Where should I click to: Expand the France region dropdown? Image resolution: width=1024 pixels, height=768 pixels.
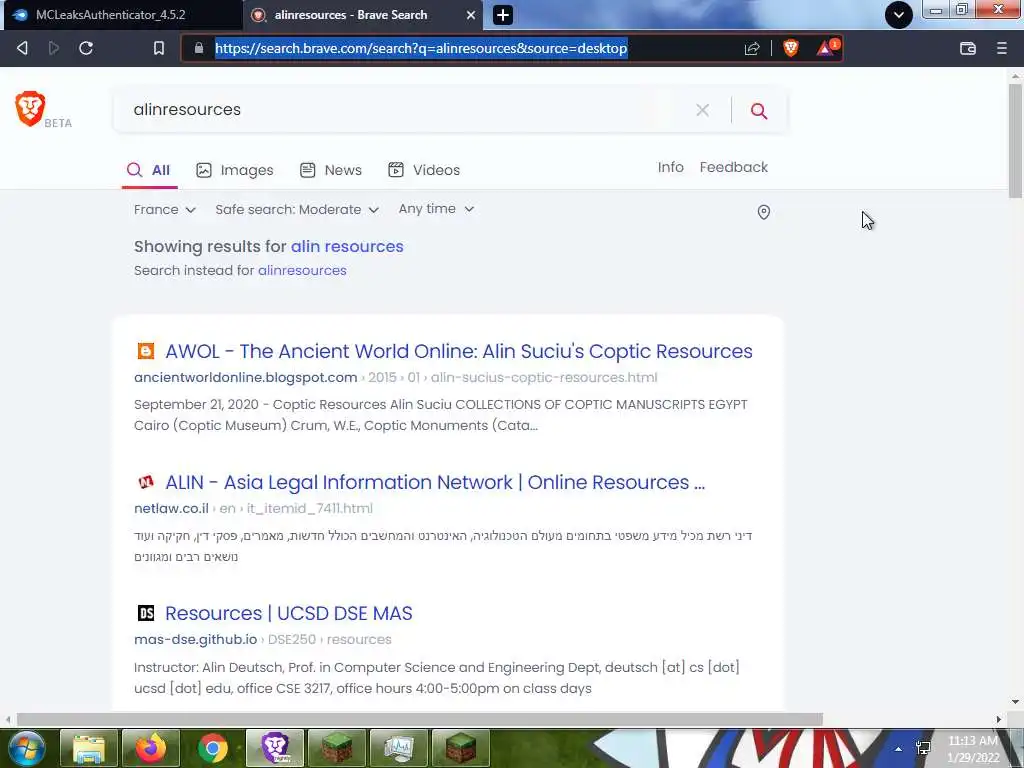[165, 210]
